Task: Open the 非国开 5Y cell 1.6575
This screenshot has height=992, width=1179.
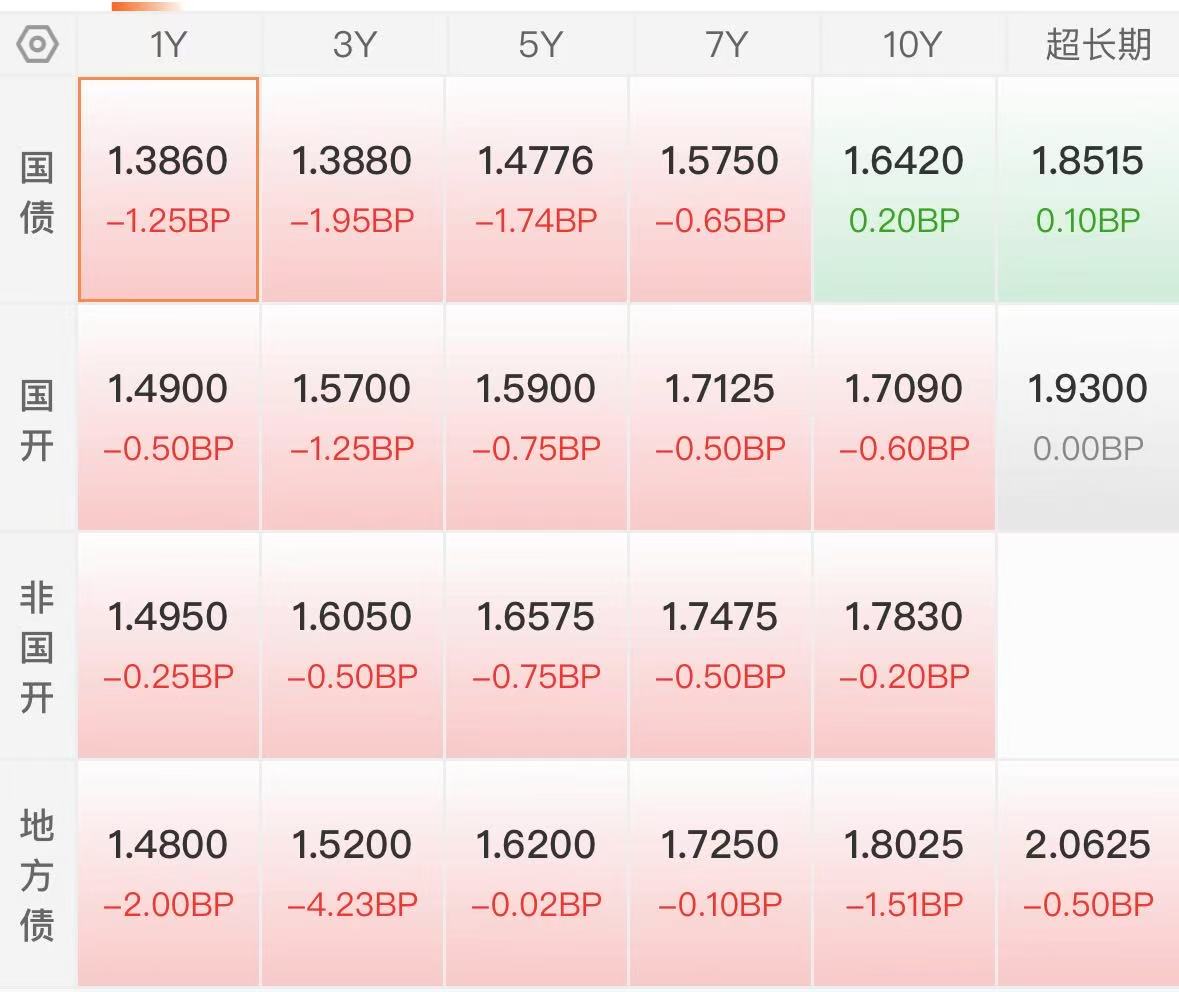Action: point(536,645)
